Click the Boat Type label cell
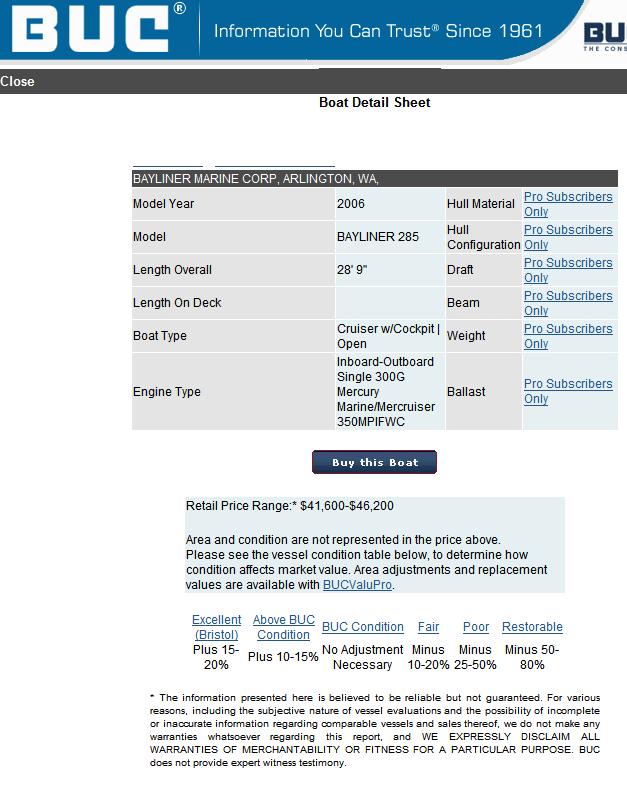 coord(233,336)
